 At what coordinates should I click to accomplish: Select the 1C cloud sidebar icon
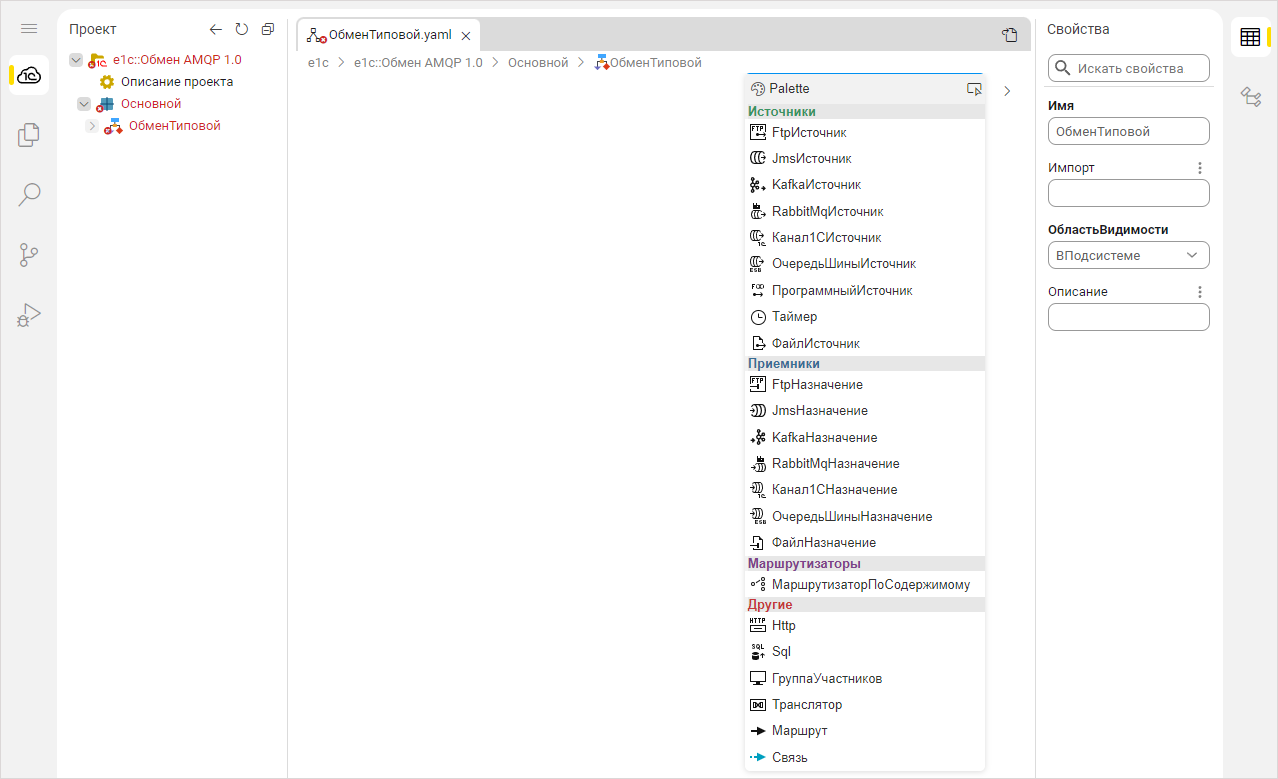pos(29,75)
